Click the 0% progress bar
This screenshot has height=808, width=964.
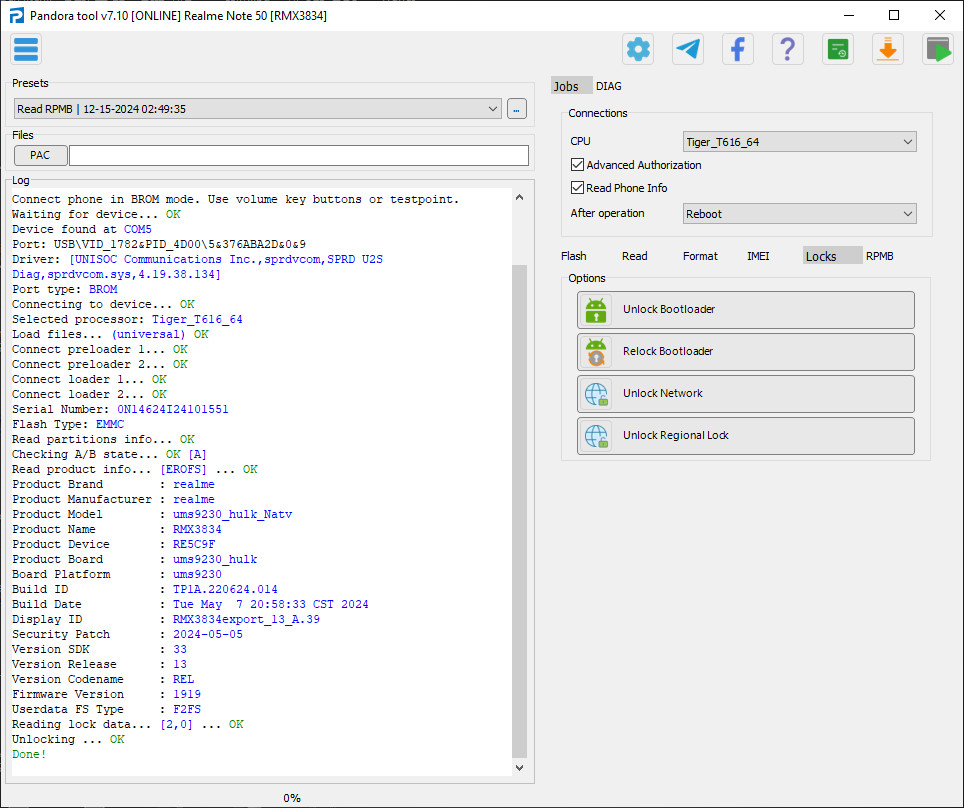(x=291, y=798)
